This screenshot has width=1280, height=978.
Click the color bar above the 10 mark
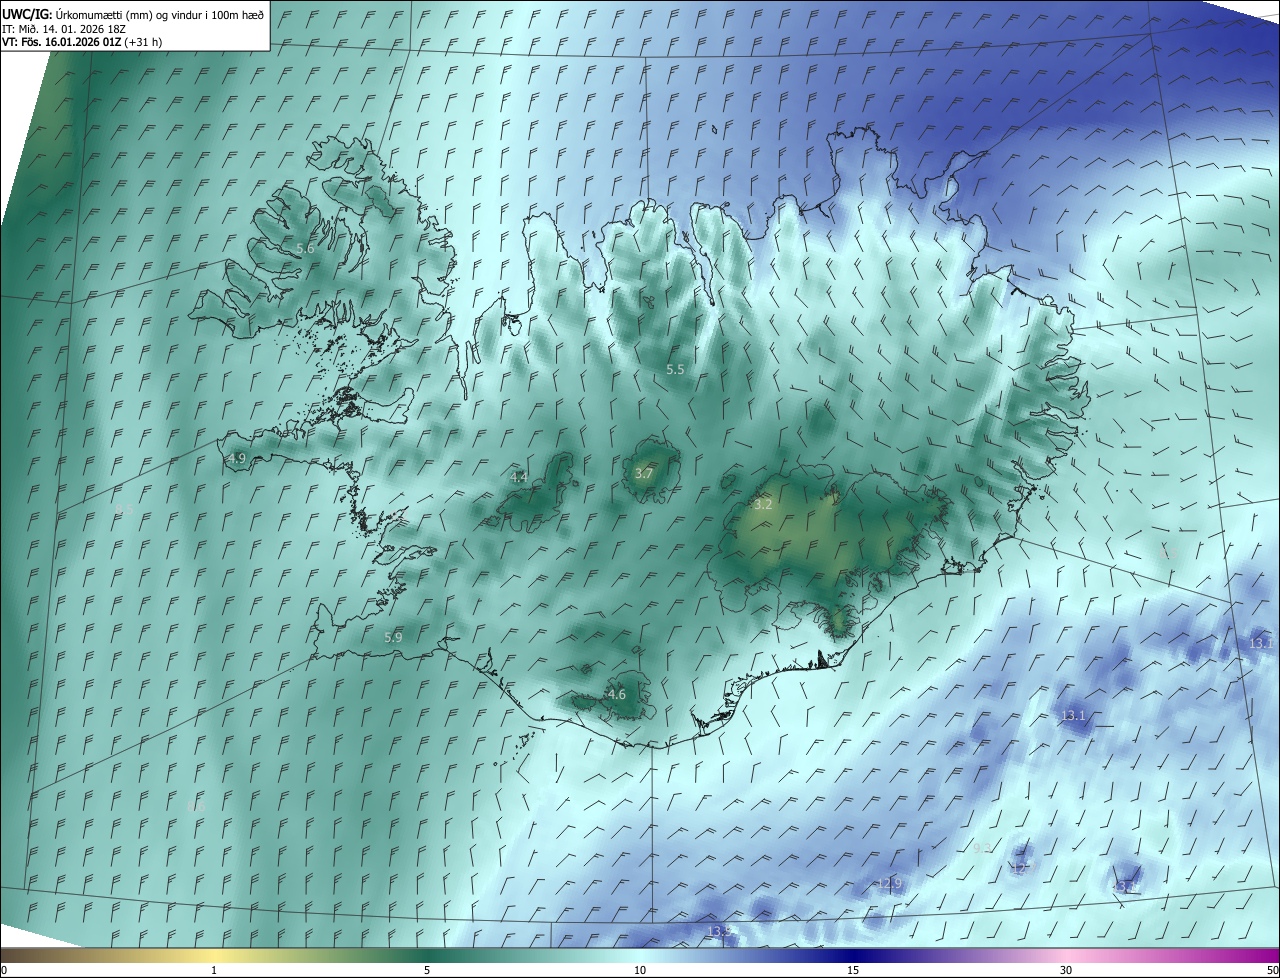(x=640, y=955)
